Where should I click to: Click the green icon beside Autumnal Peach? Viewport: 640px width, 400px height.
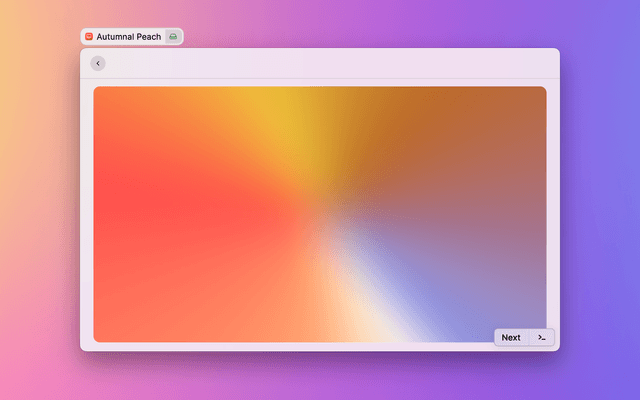tap(173, 36)
